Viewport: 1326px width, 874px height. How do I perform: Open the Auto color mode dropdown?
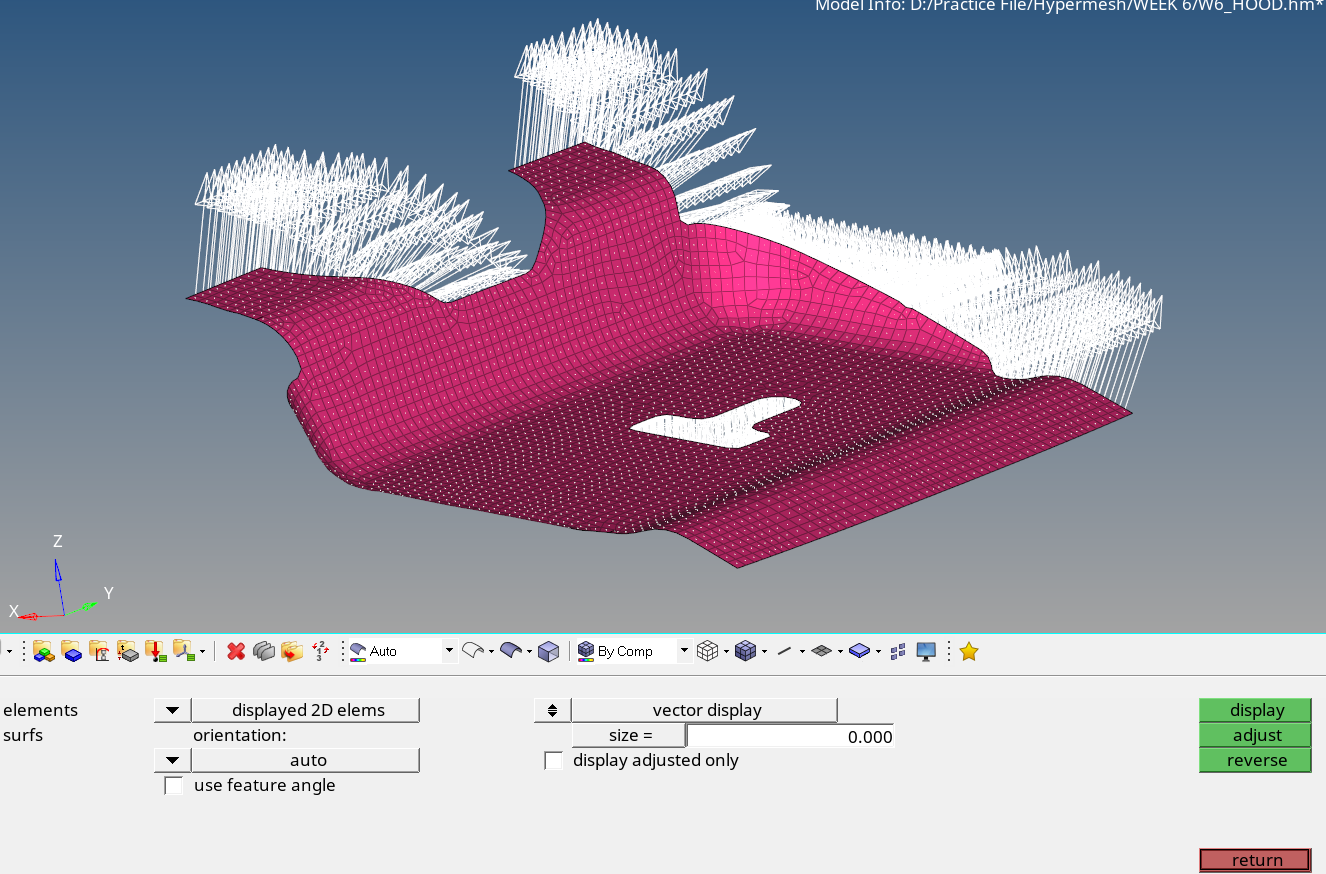click(x=449, y=651)
